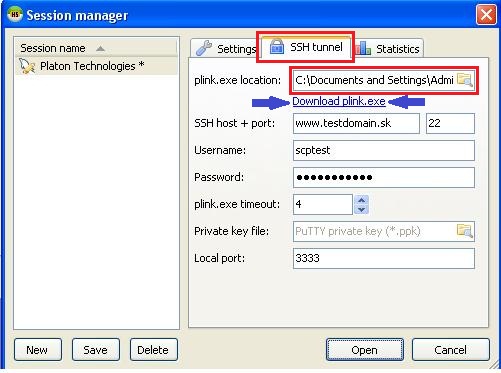Click the SSH port field showing 22

[x=450, y=123]
